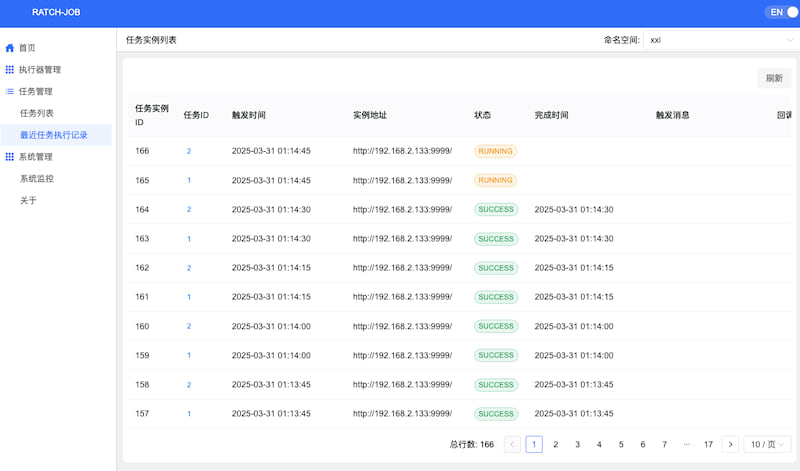
Task: Click the 总行数: 166 total count
Action: coord(472,444)
